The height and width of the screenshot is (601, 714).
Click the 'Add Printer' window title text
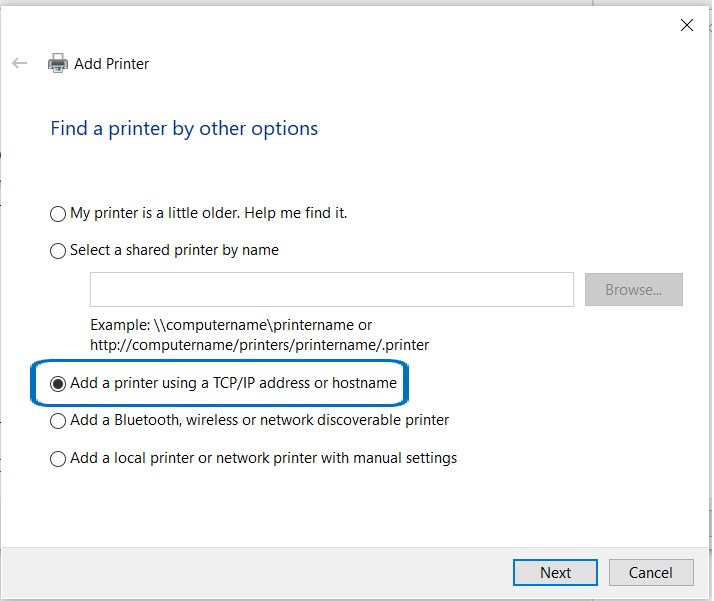112,64
